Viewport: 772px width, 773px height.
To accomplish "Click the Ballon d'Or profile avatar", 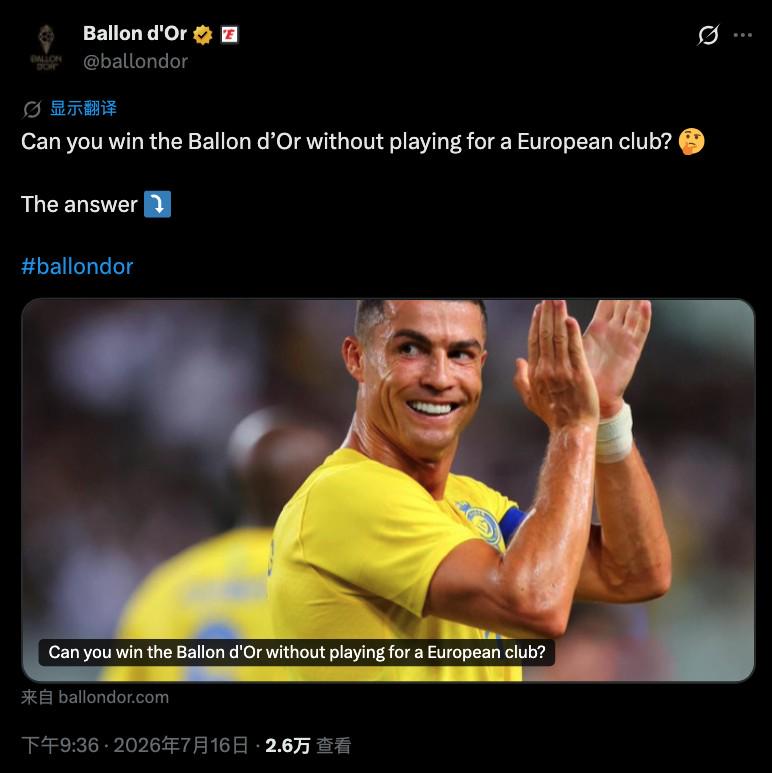I will (x=46, y=48).
